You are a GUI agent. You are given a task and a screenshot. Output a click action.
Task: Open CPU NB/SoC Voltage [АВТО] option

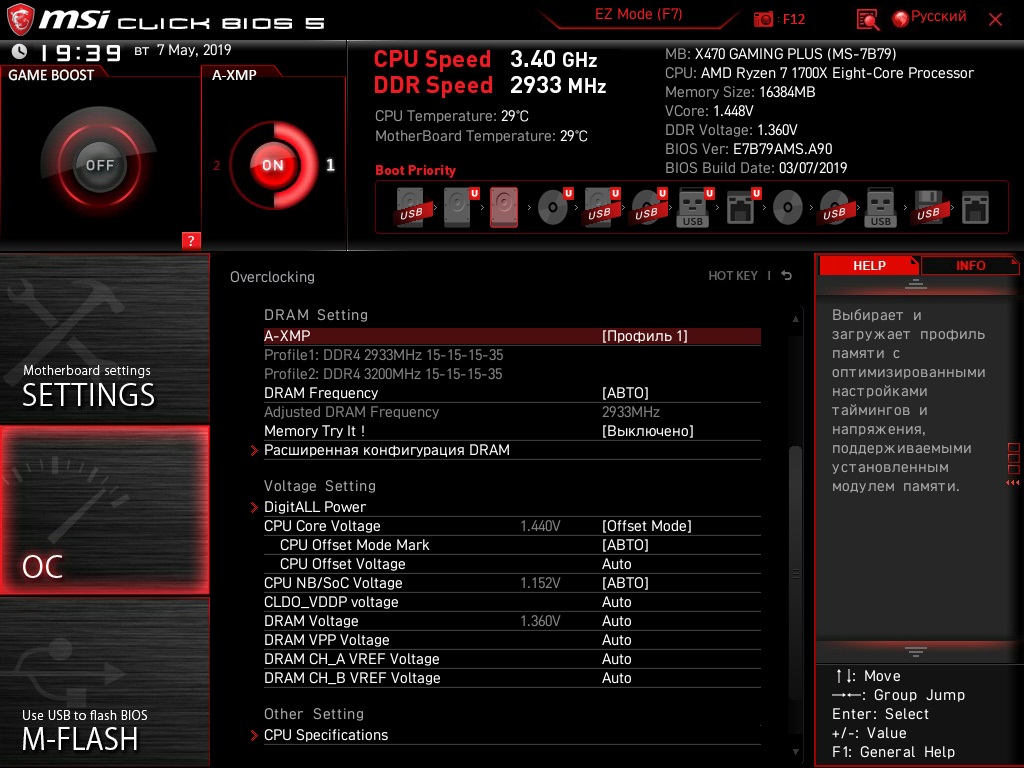coord(625,583)
